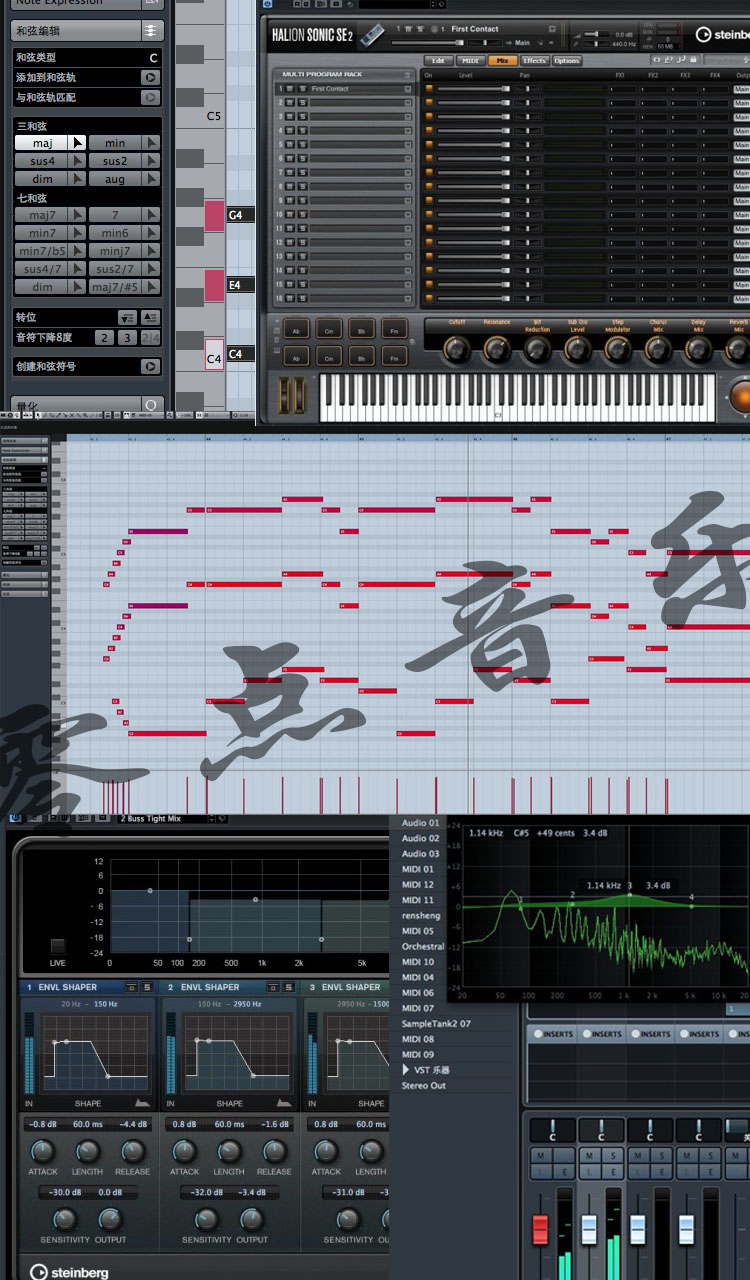Click the invert chord down icon in 转位

[x=127, y=317]
